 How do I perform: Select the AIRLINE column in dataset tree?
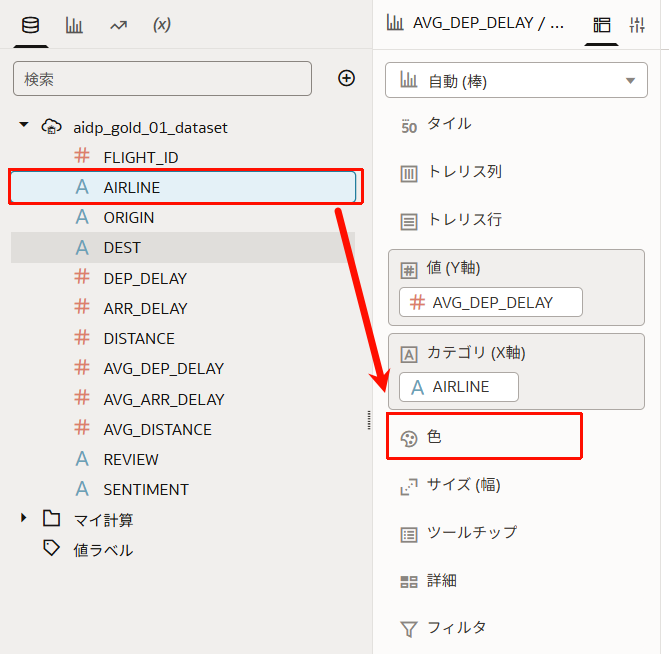(x=183, y=187)
